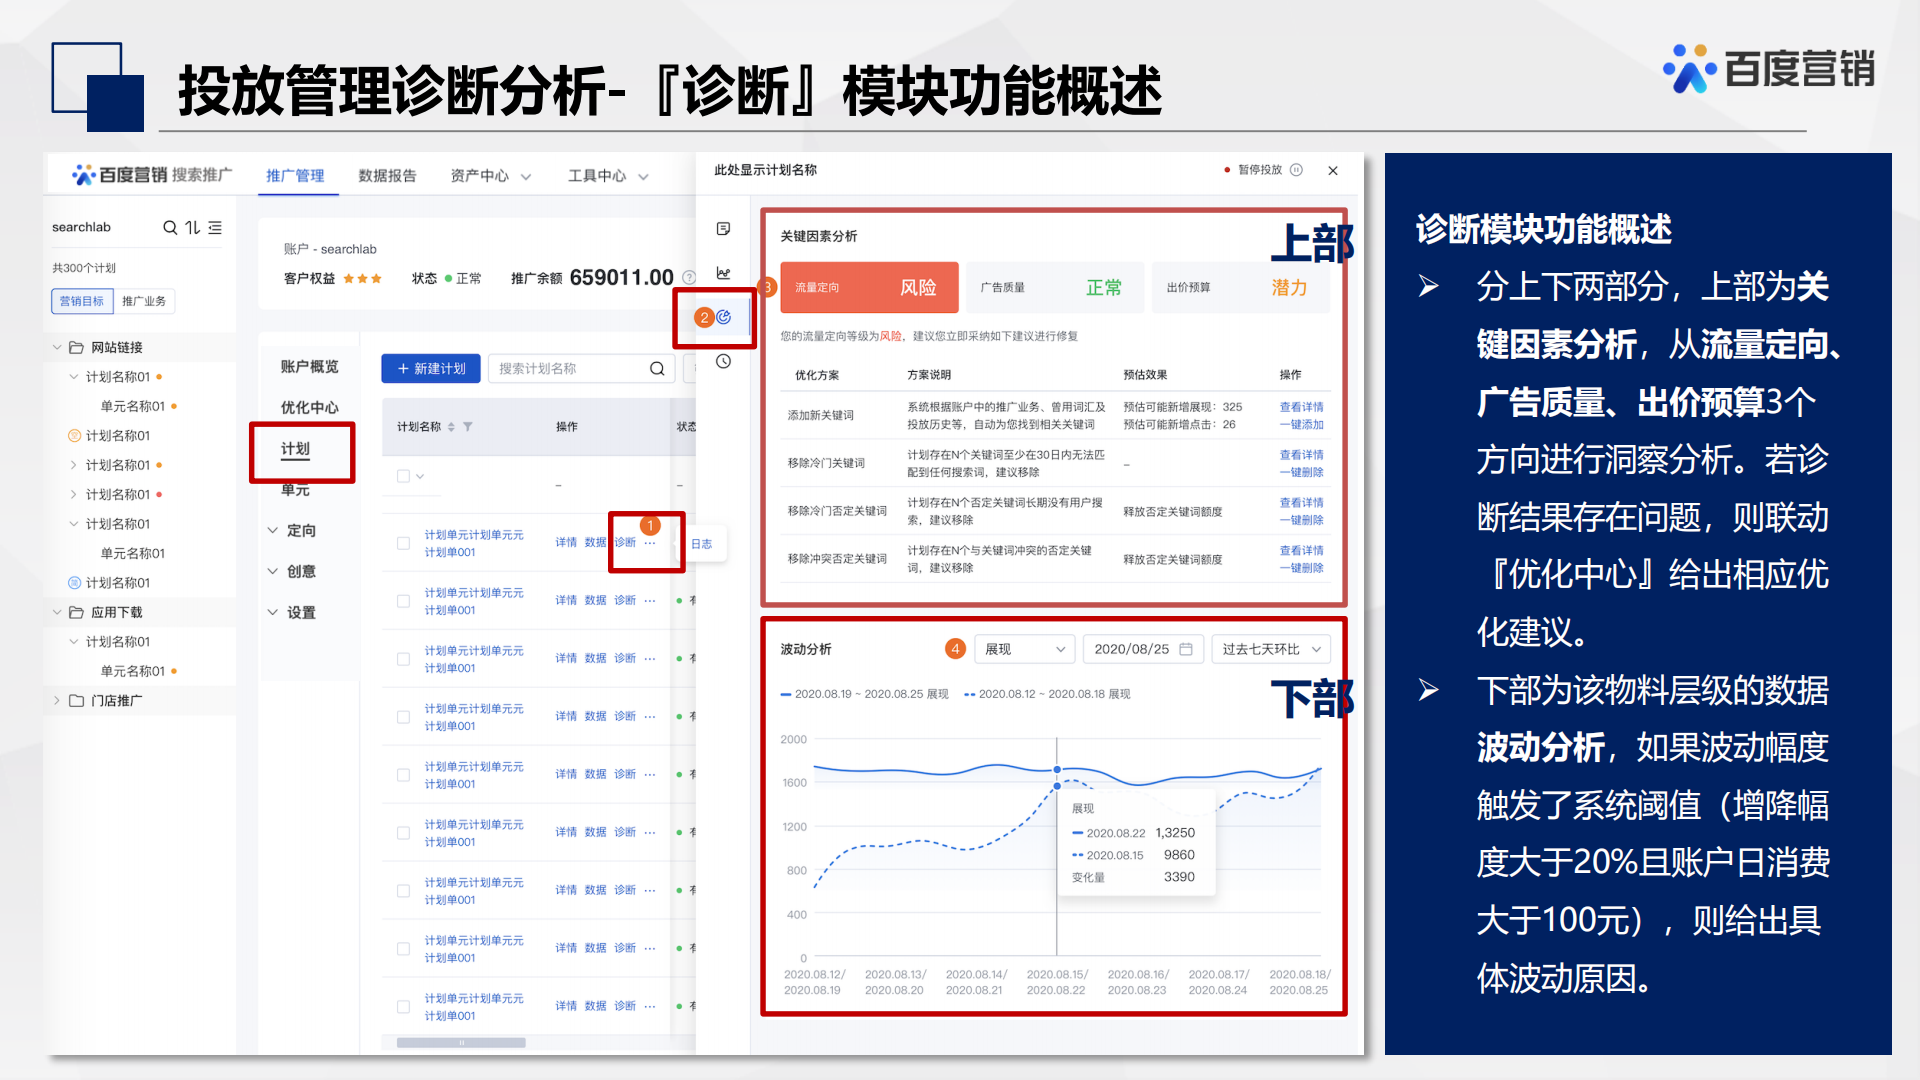Open the 2020/08/25 date picker field
The width and height of the screenshot is (1920, 1080).
(x=1143, y=649)
